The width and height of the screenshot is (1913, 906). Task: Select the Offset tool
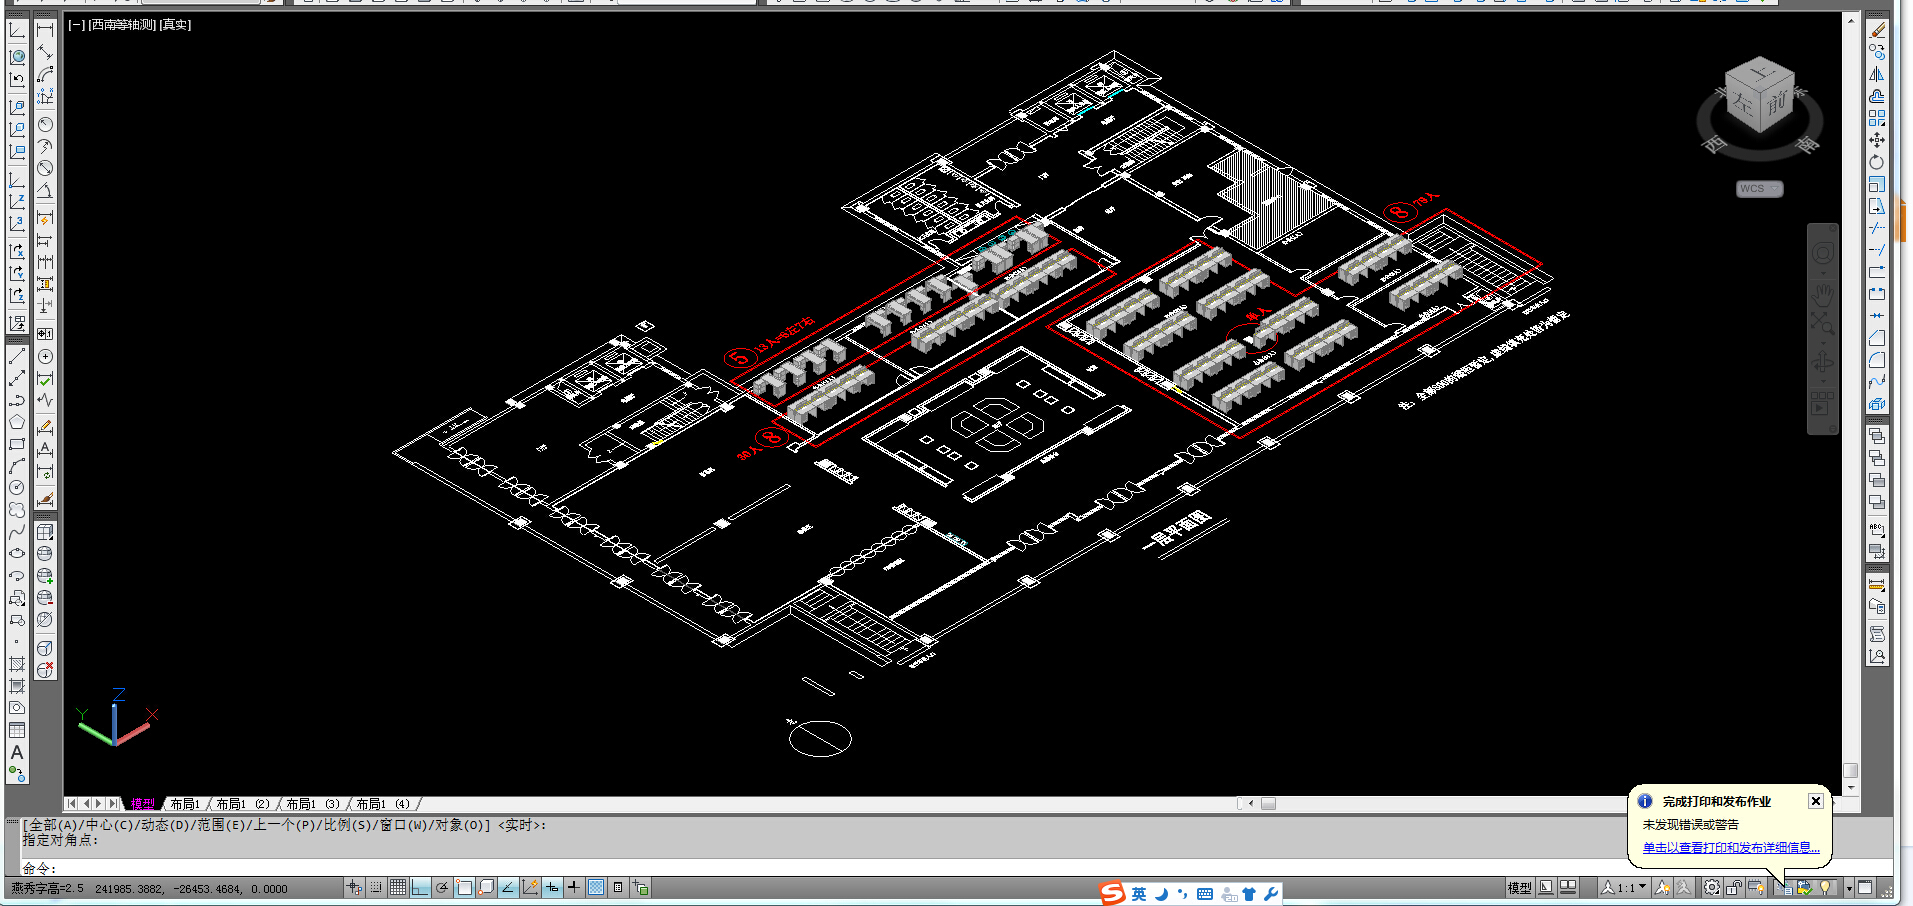point(1877,96)
